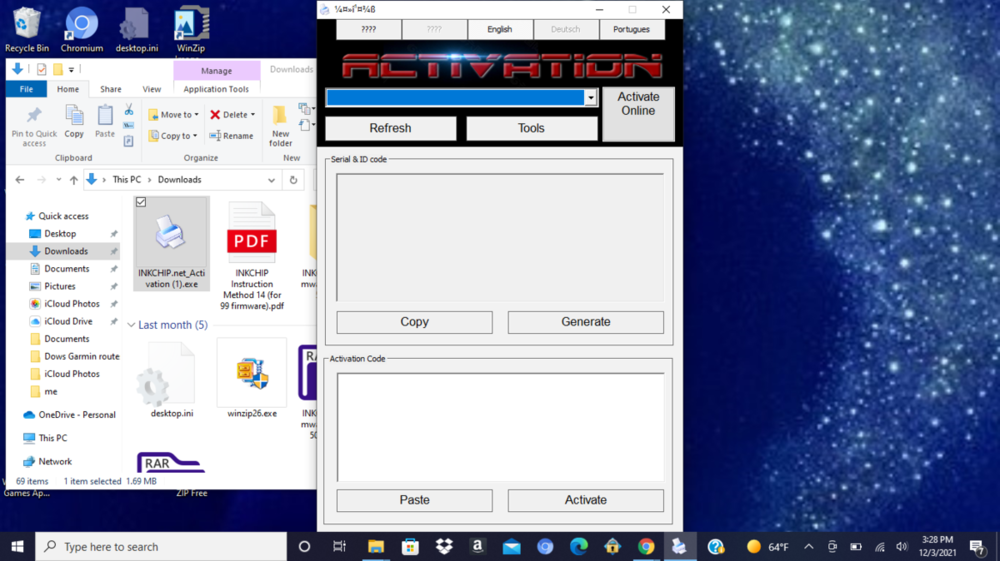The height and width of the screenshot is (561, 1000).
Task: Click inside the Activation Code text box
Action: pyautogui.click(x=500, y=426)
